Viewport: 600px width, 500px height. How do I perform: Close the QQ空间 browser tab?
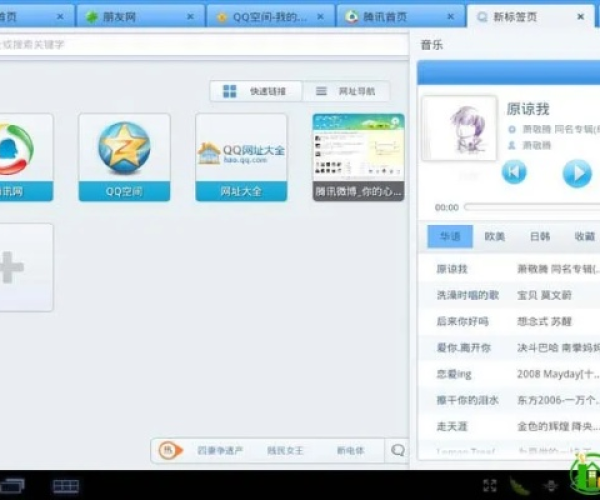(319, 17)
